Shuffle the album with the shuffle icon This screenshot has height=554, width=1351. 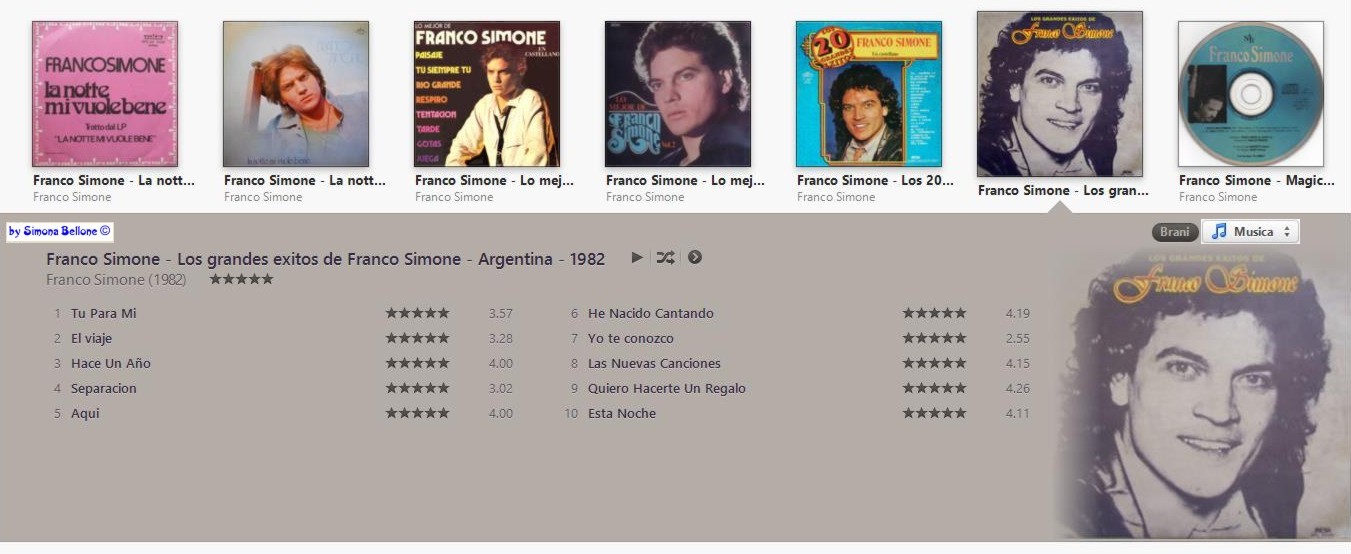[665, 258]
